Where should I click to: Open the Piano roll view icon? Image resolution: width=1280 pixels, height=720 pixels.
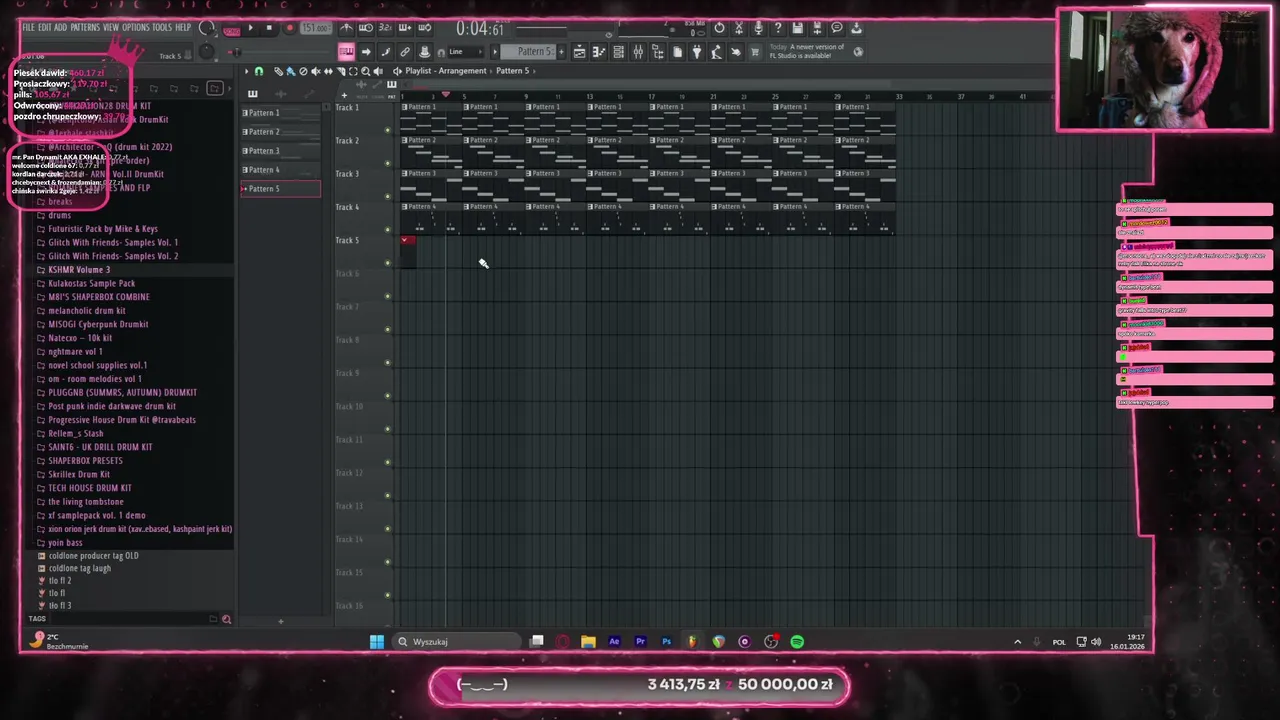point(598,52)
